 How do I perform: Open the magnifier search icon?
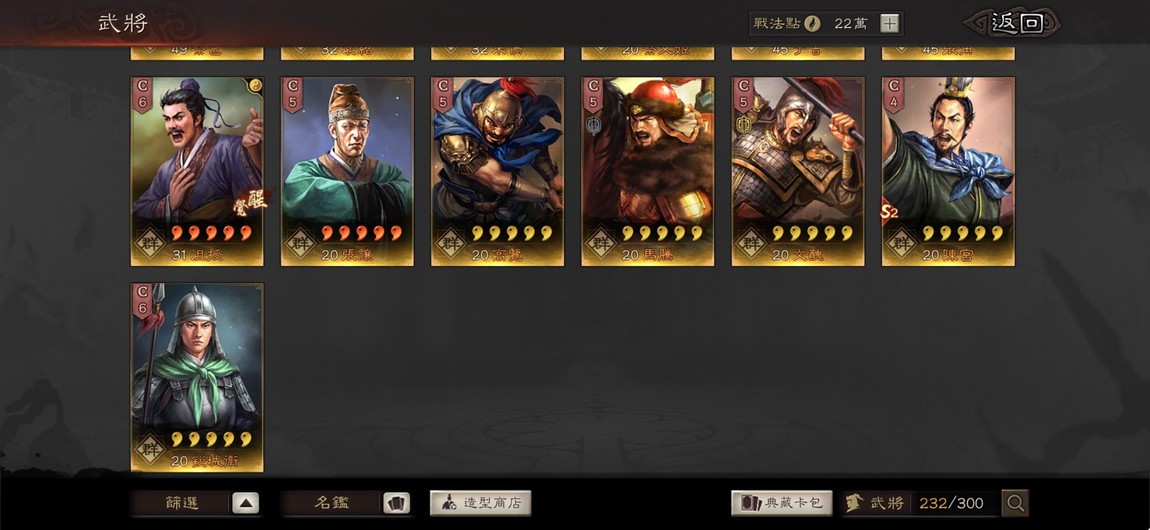click(x=1015, y=503)
